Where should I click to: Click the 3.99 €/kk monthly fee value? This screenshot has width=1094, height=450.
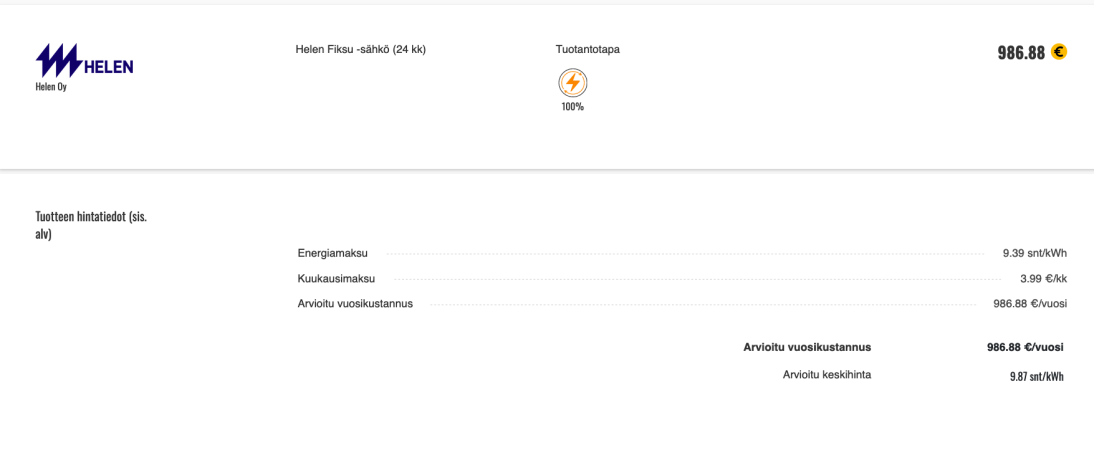pyautogui.click(x=1044, y=278)
